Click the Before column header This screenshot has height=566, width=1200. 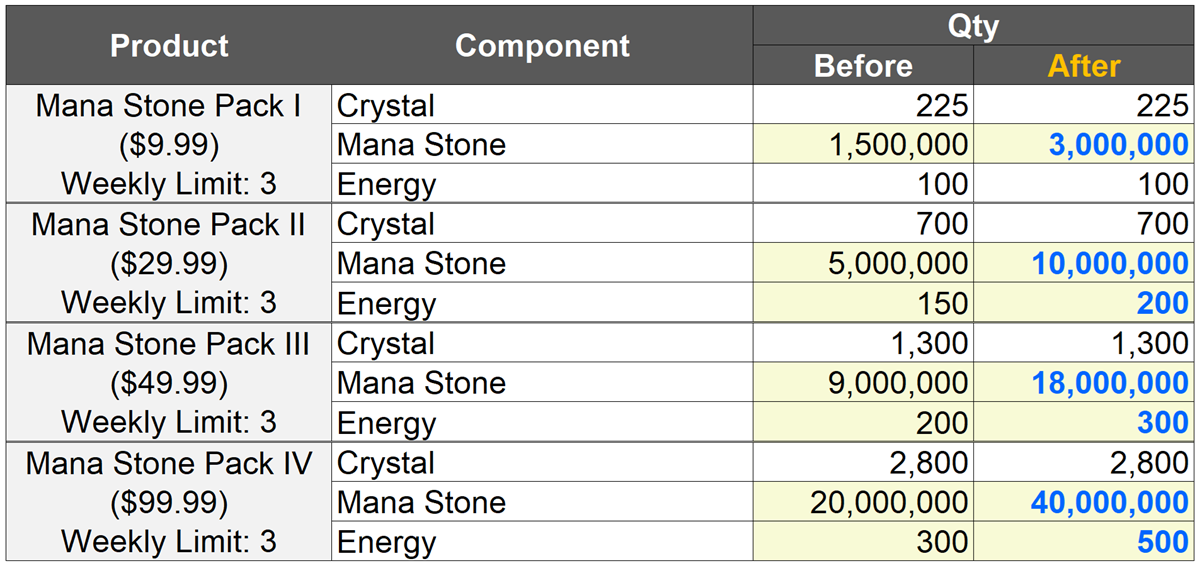click(x=863, y=66)
